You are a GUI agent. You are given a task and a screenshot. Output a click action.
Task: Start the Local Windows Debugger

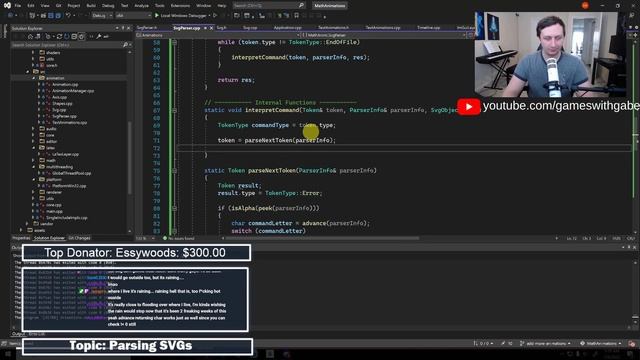pos(182,16)
